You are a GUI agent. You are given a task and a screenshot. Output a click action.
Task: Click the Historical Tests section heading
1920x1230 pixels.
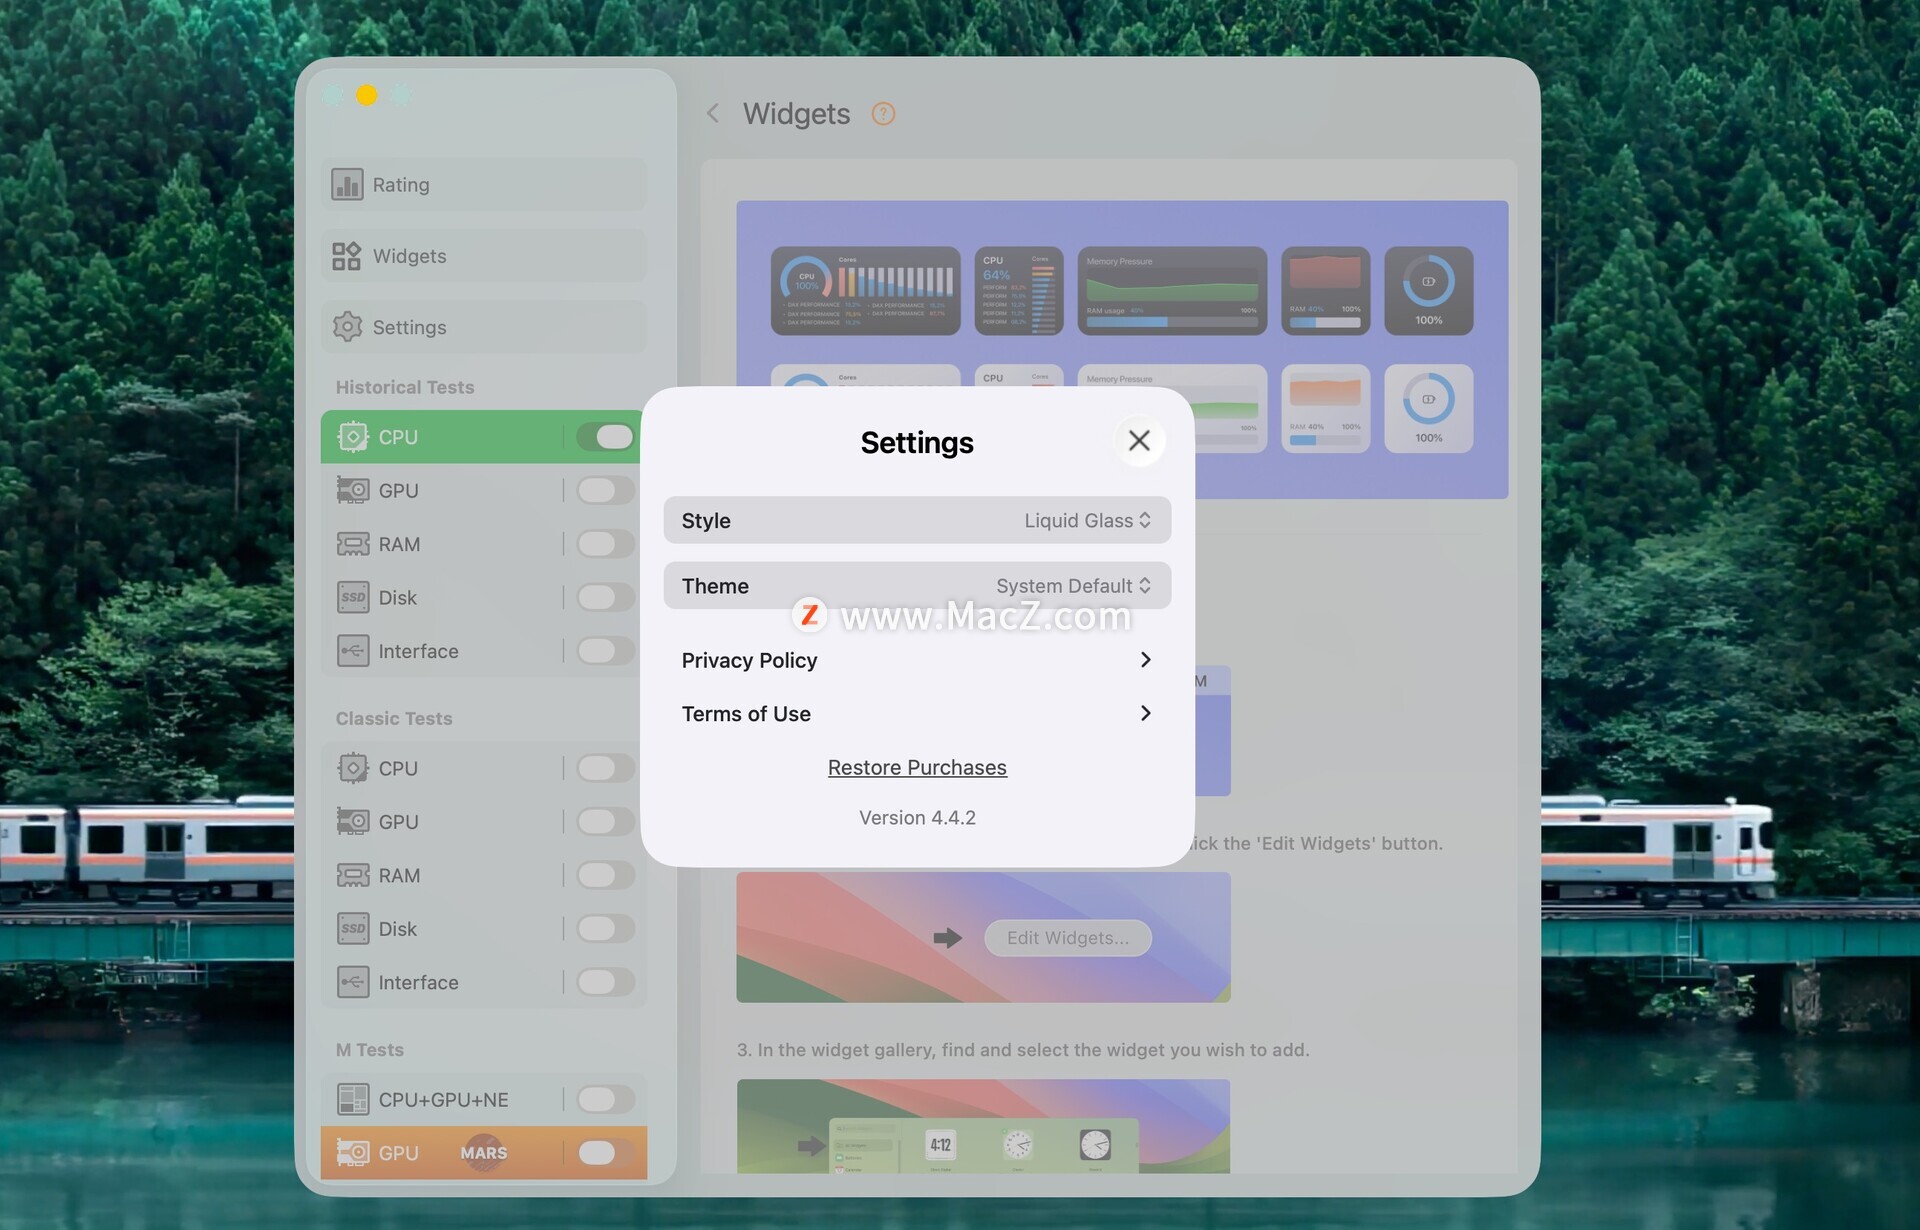[405, 387]
